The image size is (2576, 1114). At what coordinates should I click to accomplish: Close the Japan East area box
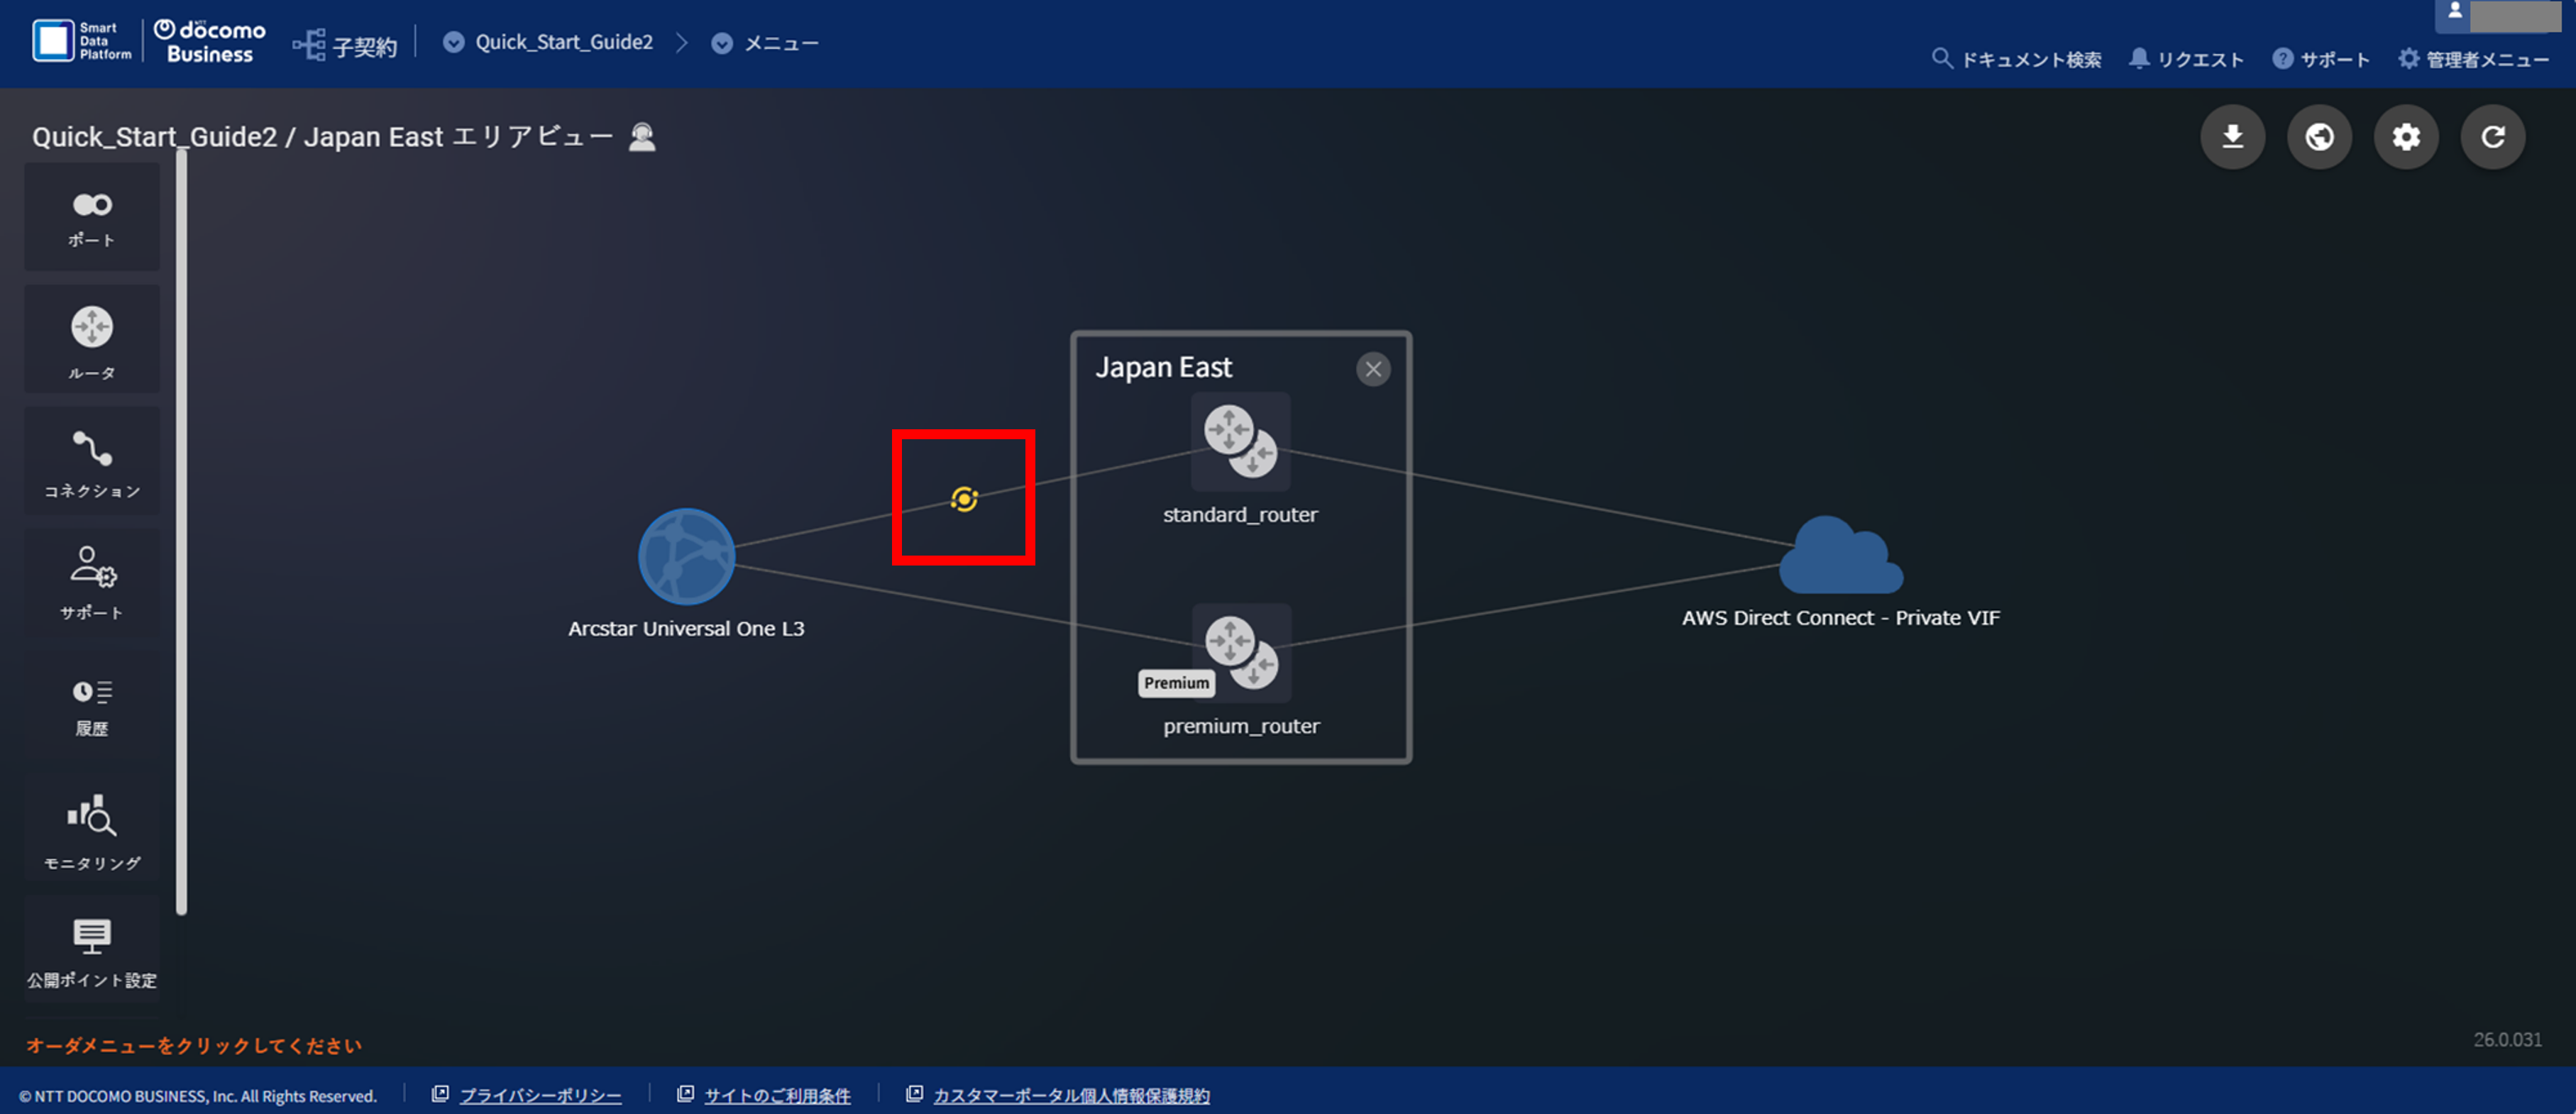[1373, 369]
